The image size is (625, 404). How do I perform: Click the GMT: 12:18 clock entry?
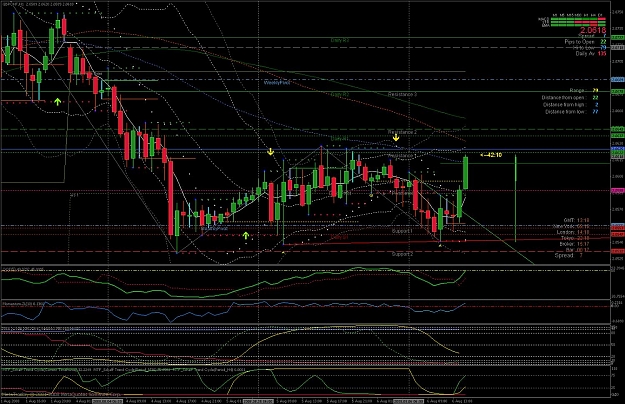point(576,220)
